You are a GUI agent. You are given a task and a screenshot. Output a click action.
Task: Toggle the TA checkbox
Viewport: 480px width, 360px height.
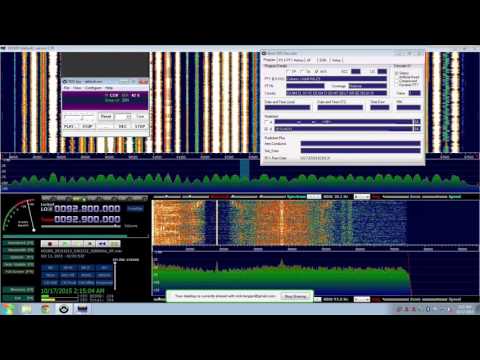302,71
